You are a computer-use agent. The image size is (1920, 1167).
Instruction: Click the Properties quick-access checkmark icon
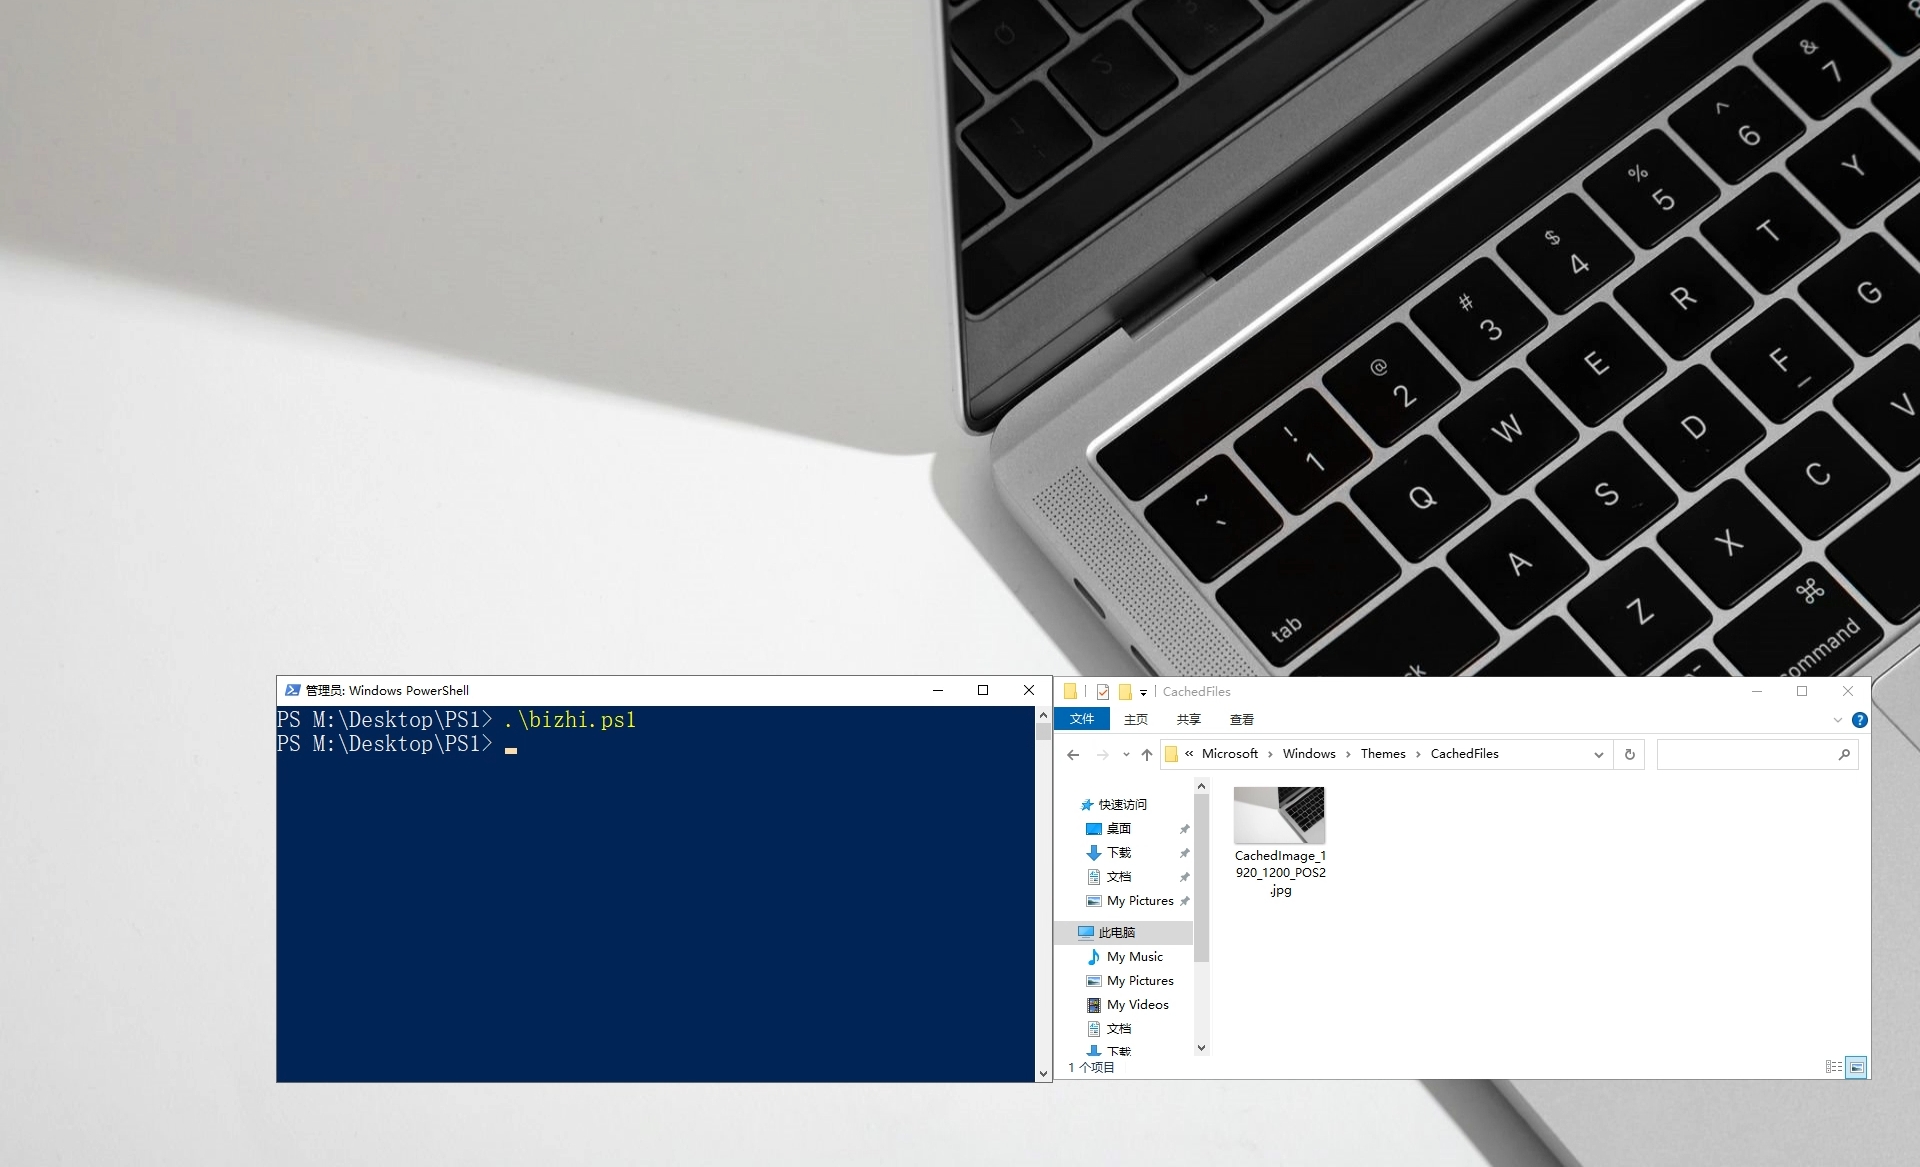point(1103,692)
